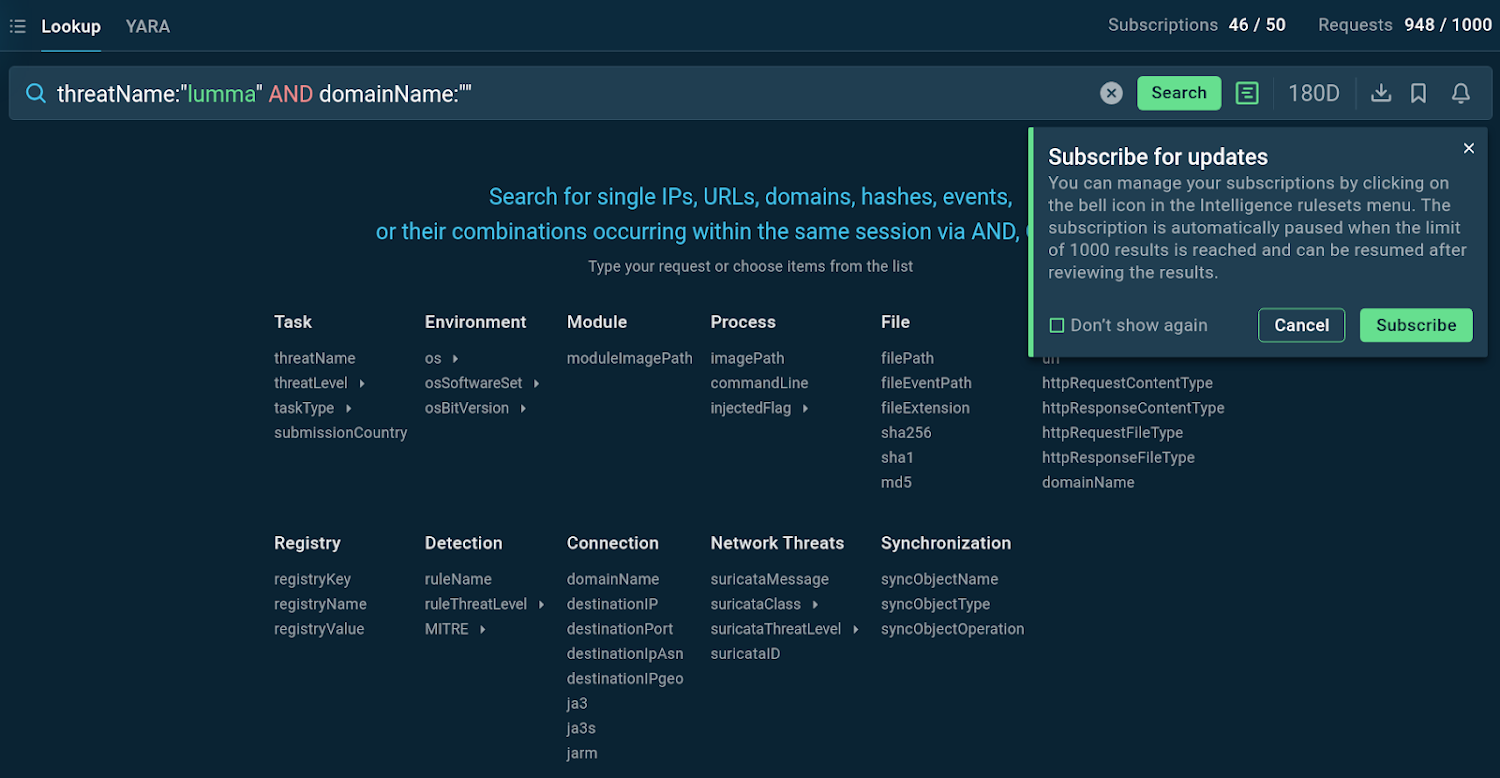This screenshot has width=1500, height=778.
Task: Expand the MITRE submenu arrow
Action: [482, 629]
